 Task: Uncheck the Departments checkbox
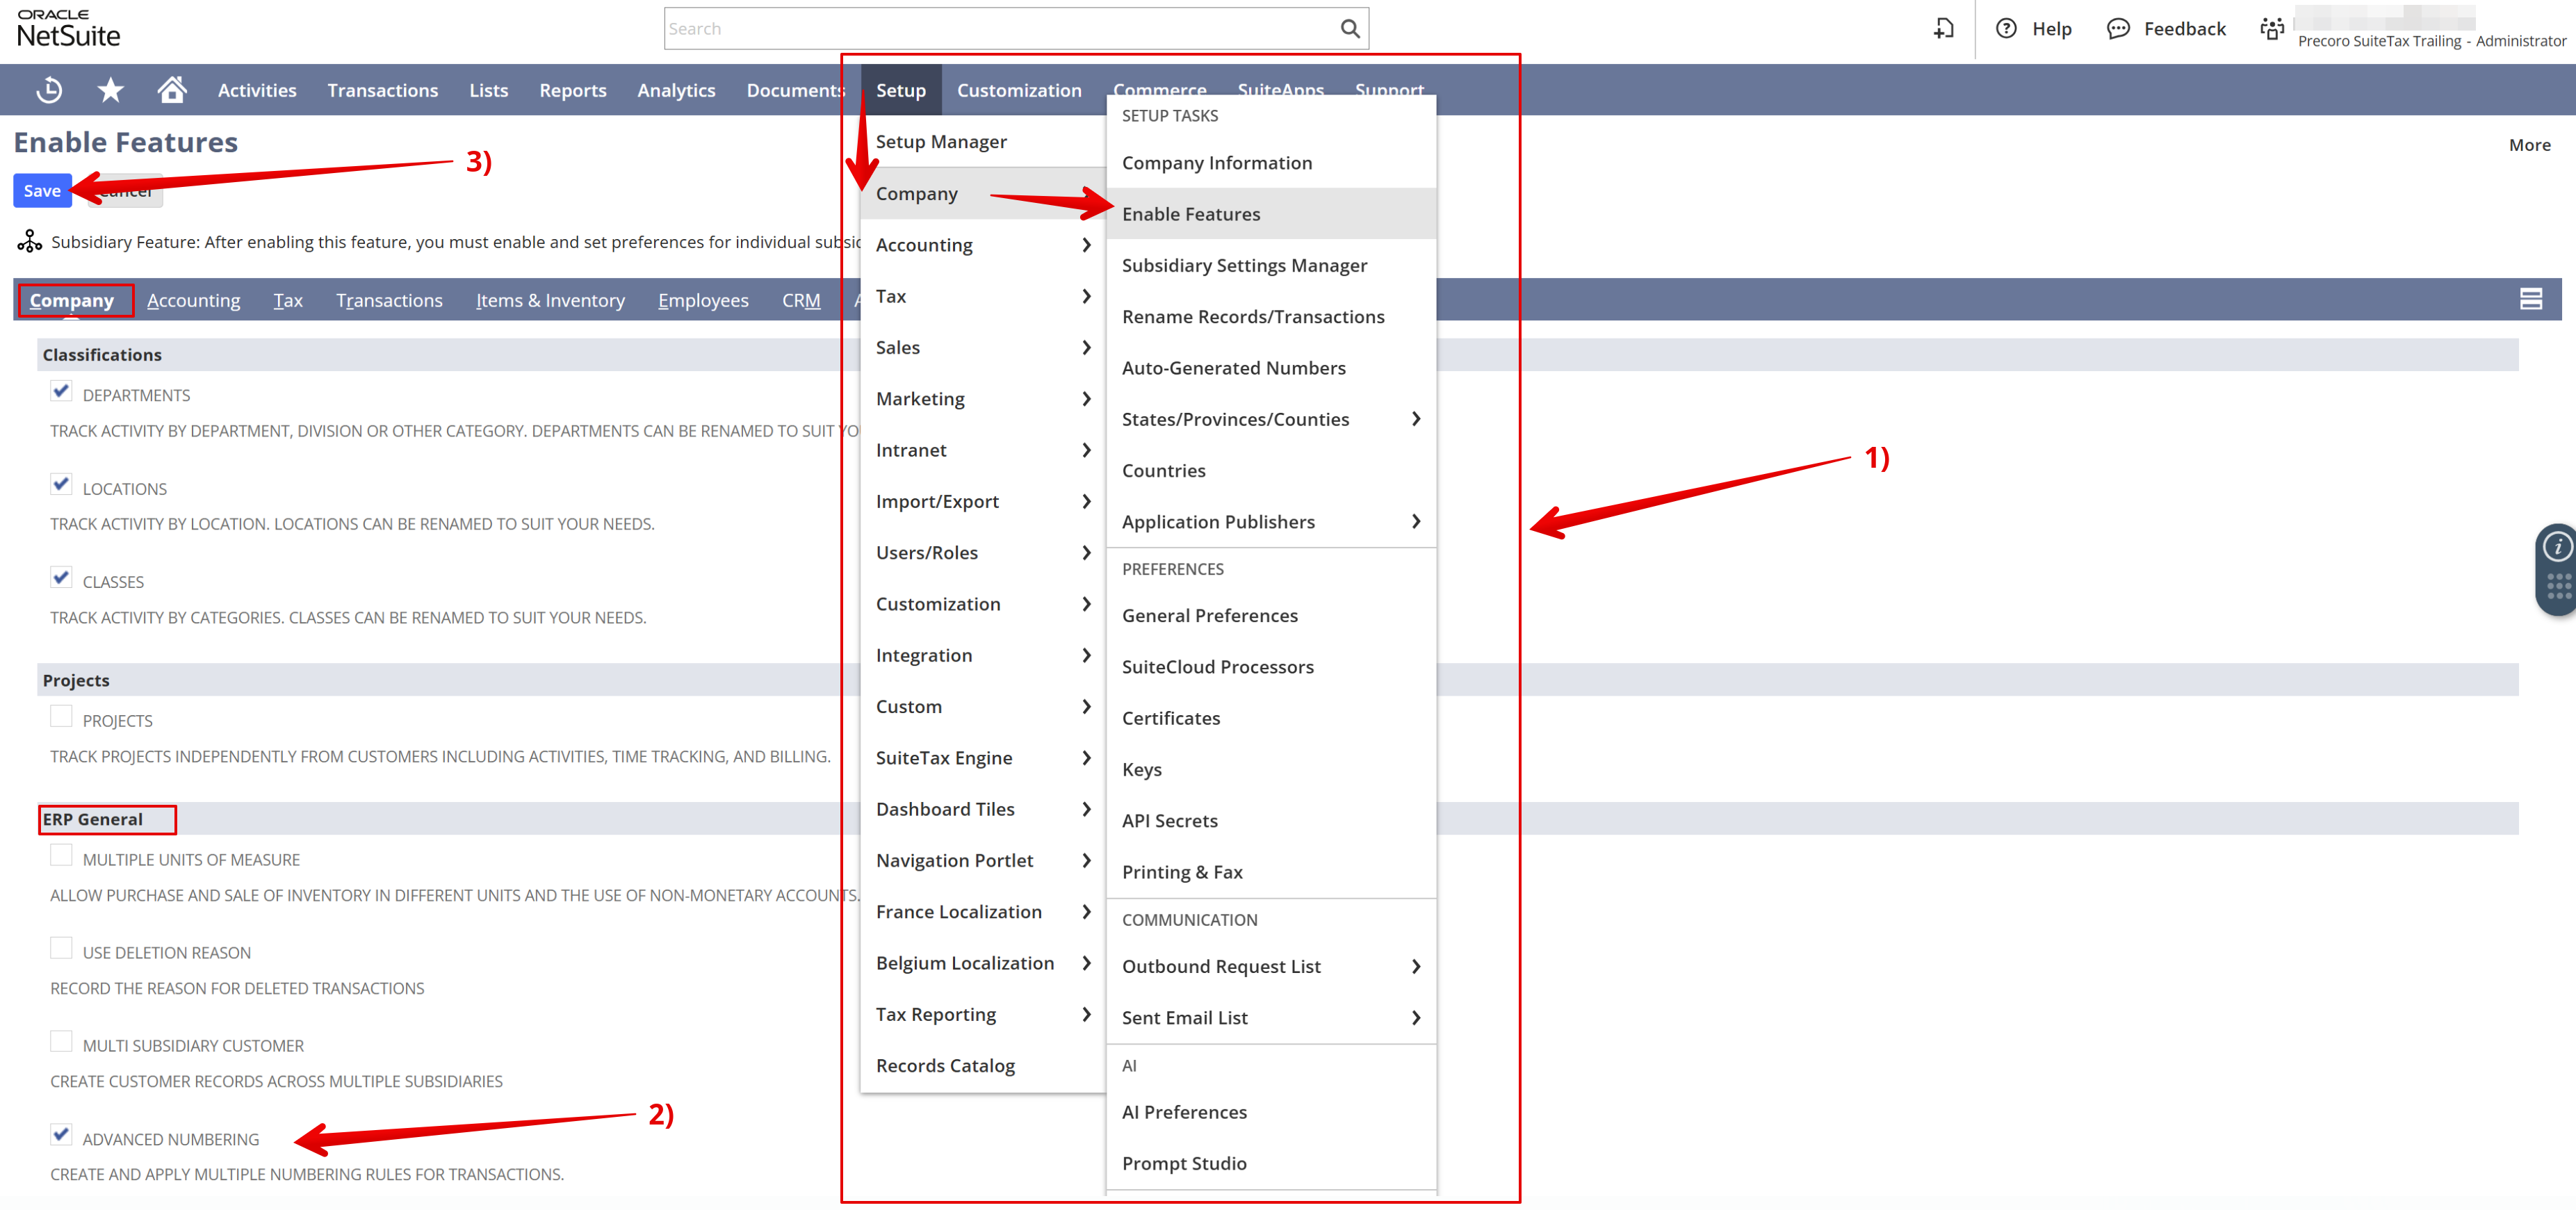[61, 391]
